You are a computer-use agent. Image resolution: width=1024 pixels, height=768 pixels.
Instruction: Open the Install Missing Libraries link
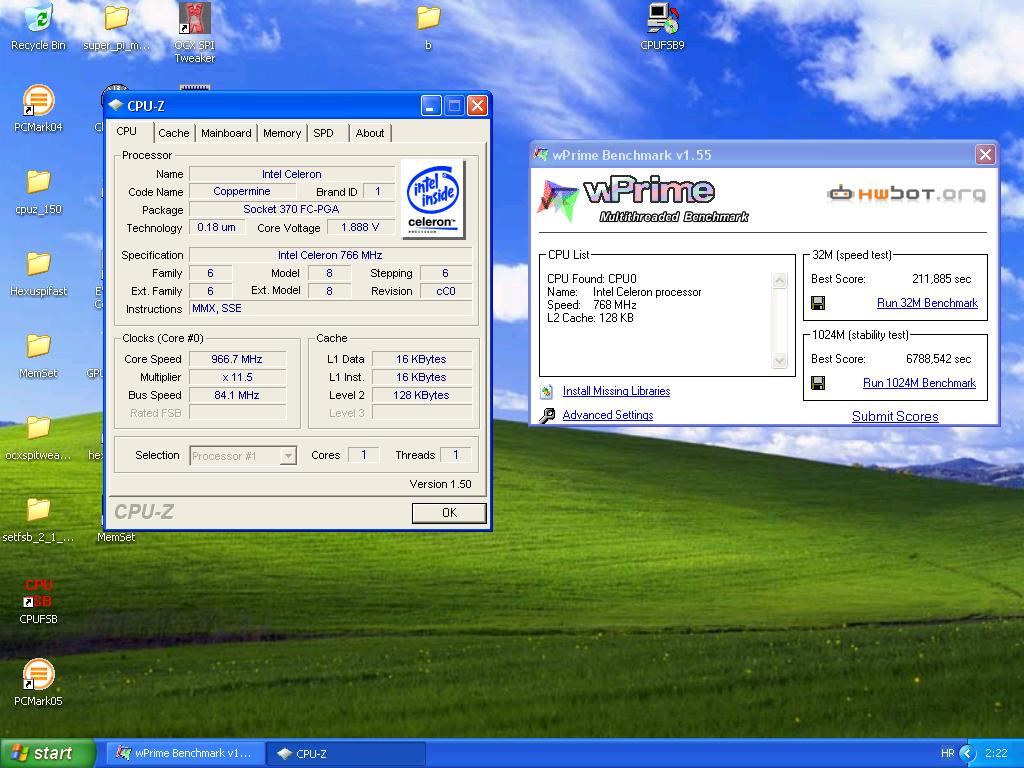tap(616, 391)
